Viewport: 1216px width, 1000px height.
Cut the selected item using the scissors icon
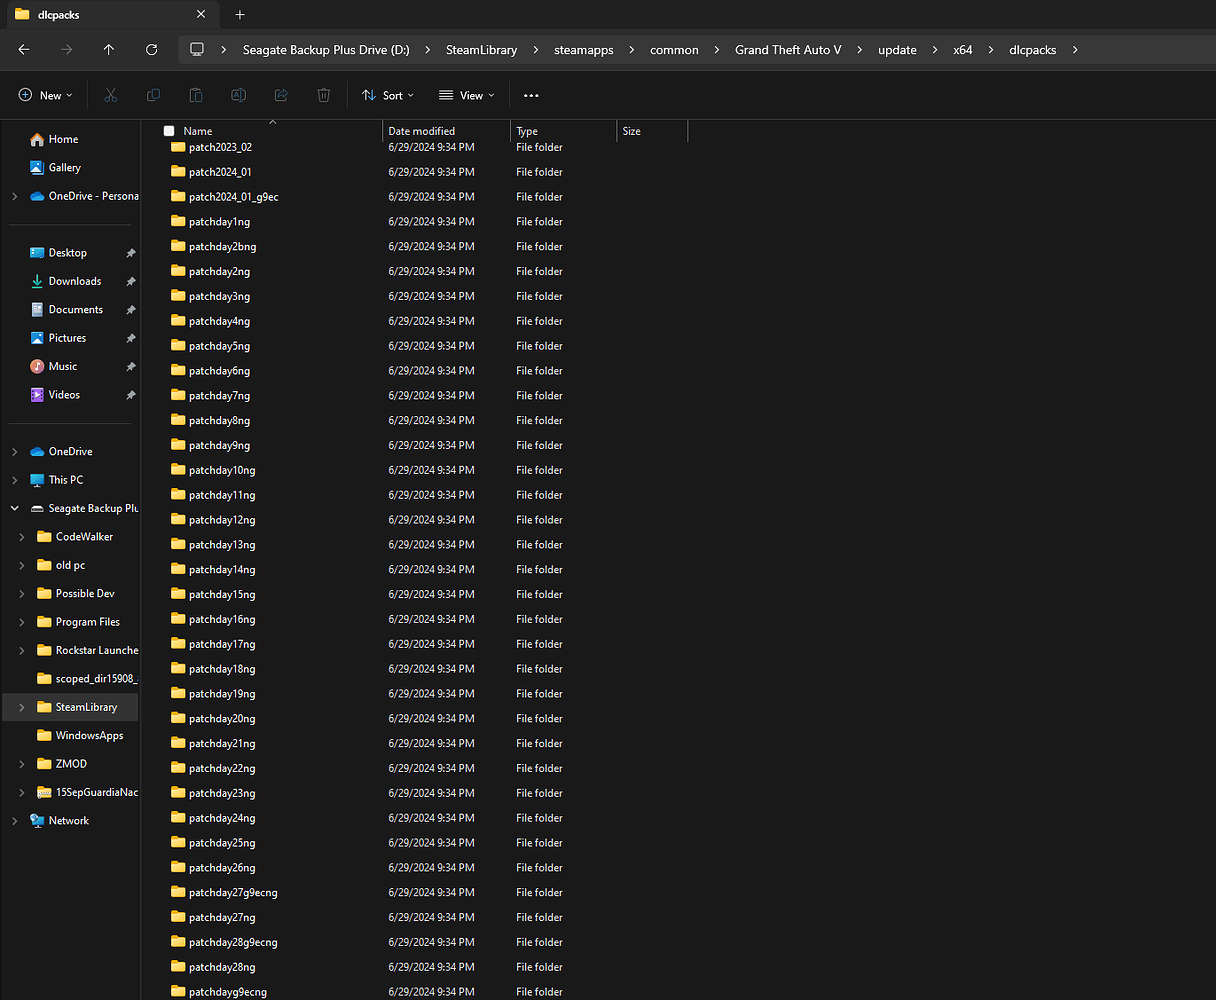[x=111, y=95]
